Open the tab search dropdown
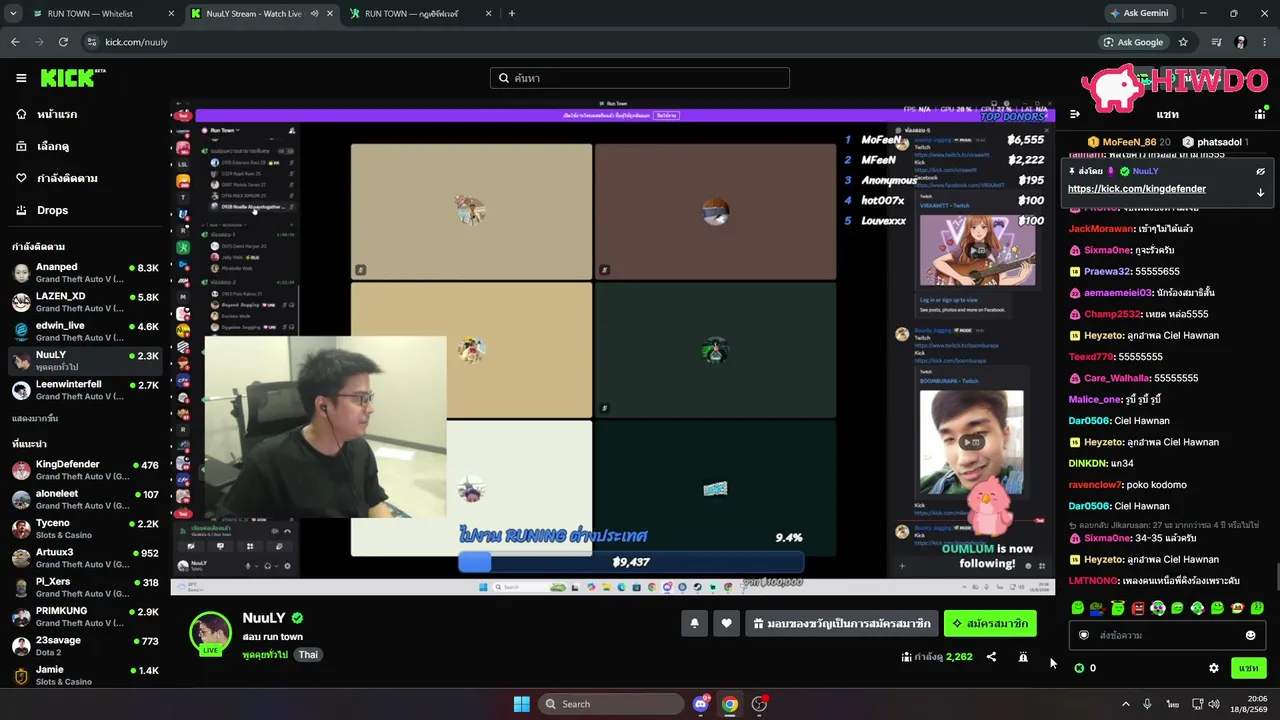The image size is (1280, 720). pyautogui.click(x=13, y=14)
